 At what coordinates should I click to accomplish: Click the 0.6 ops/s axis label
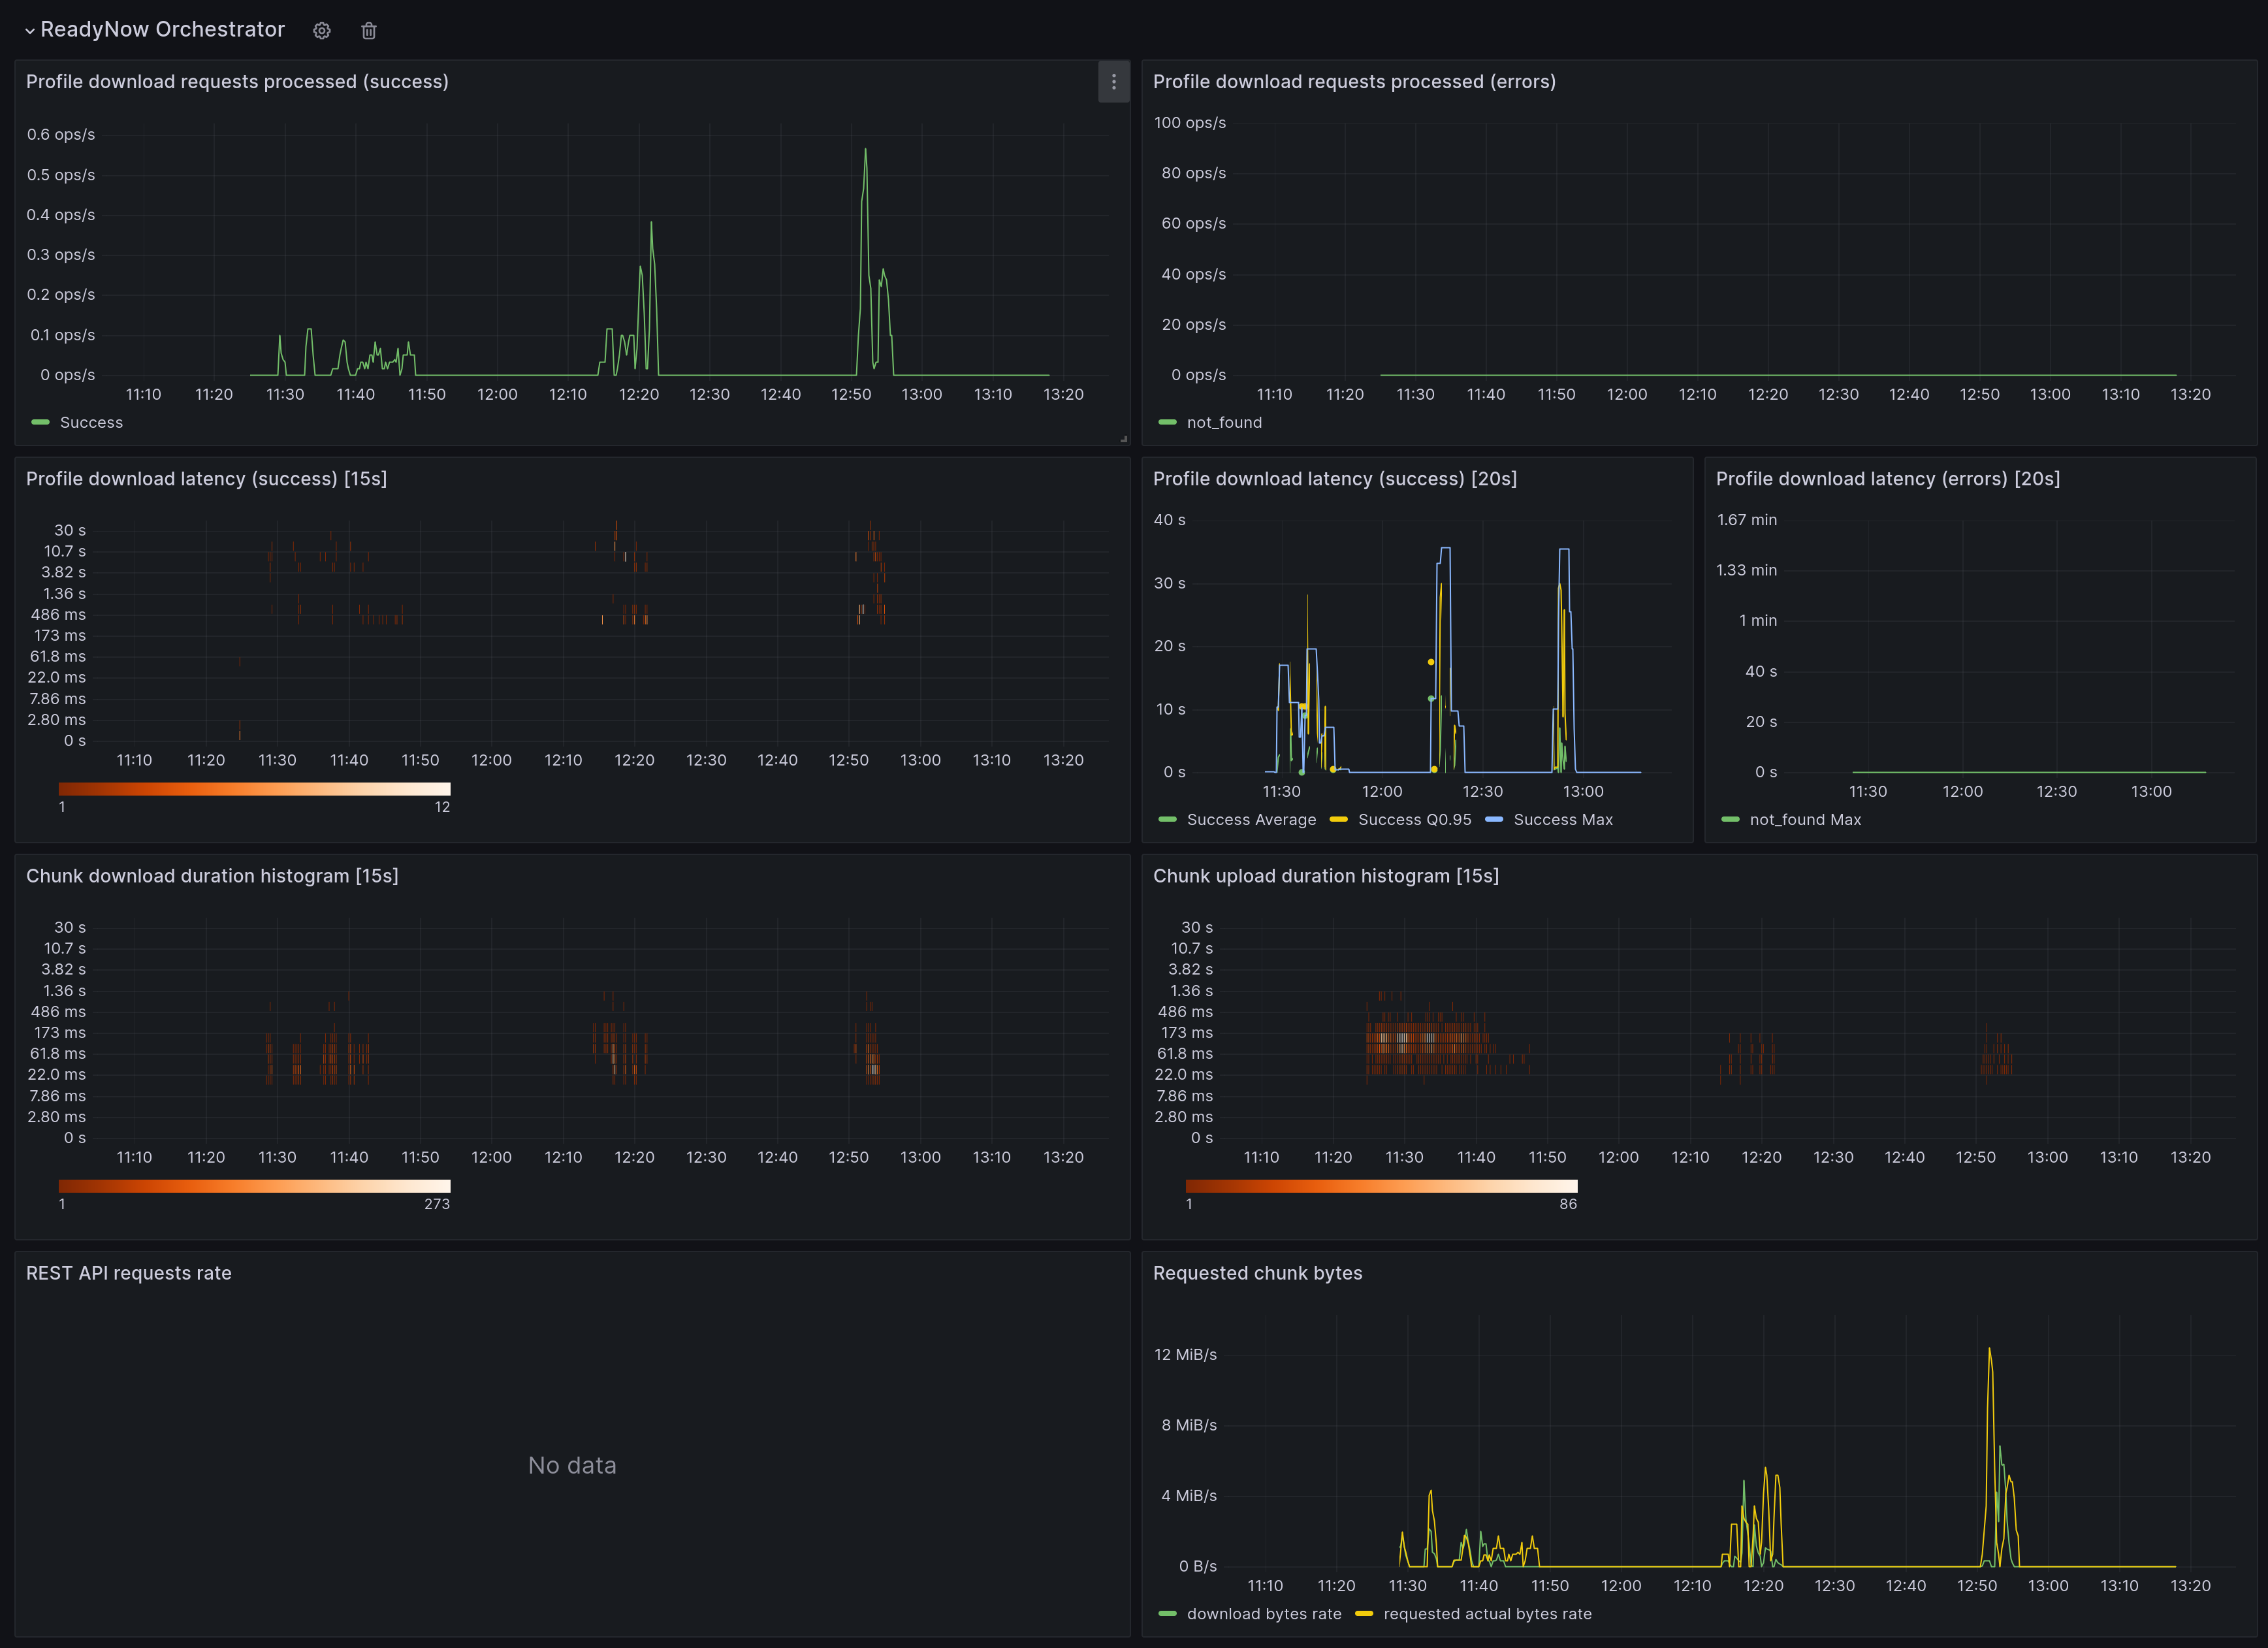click(x=61, y=134)
